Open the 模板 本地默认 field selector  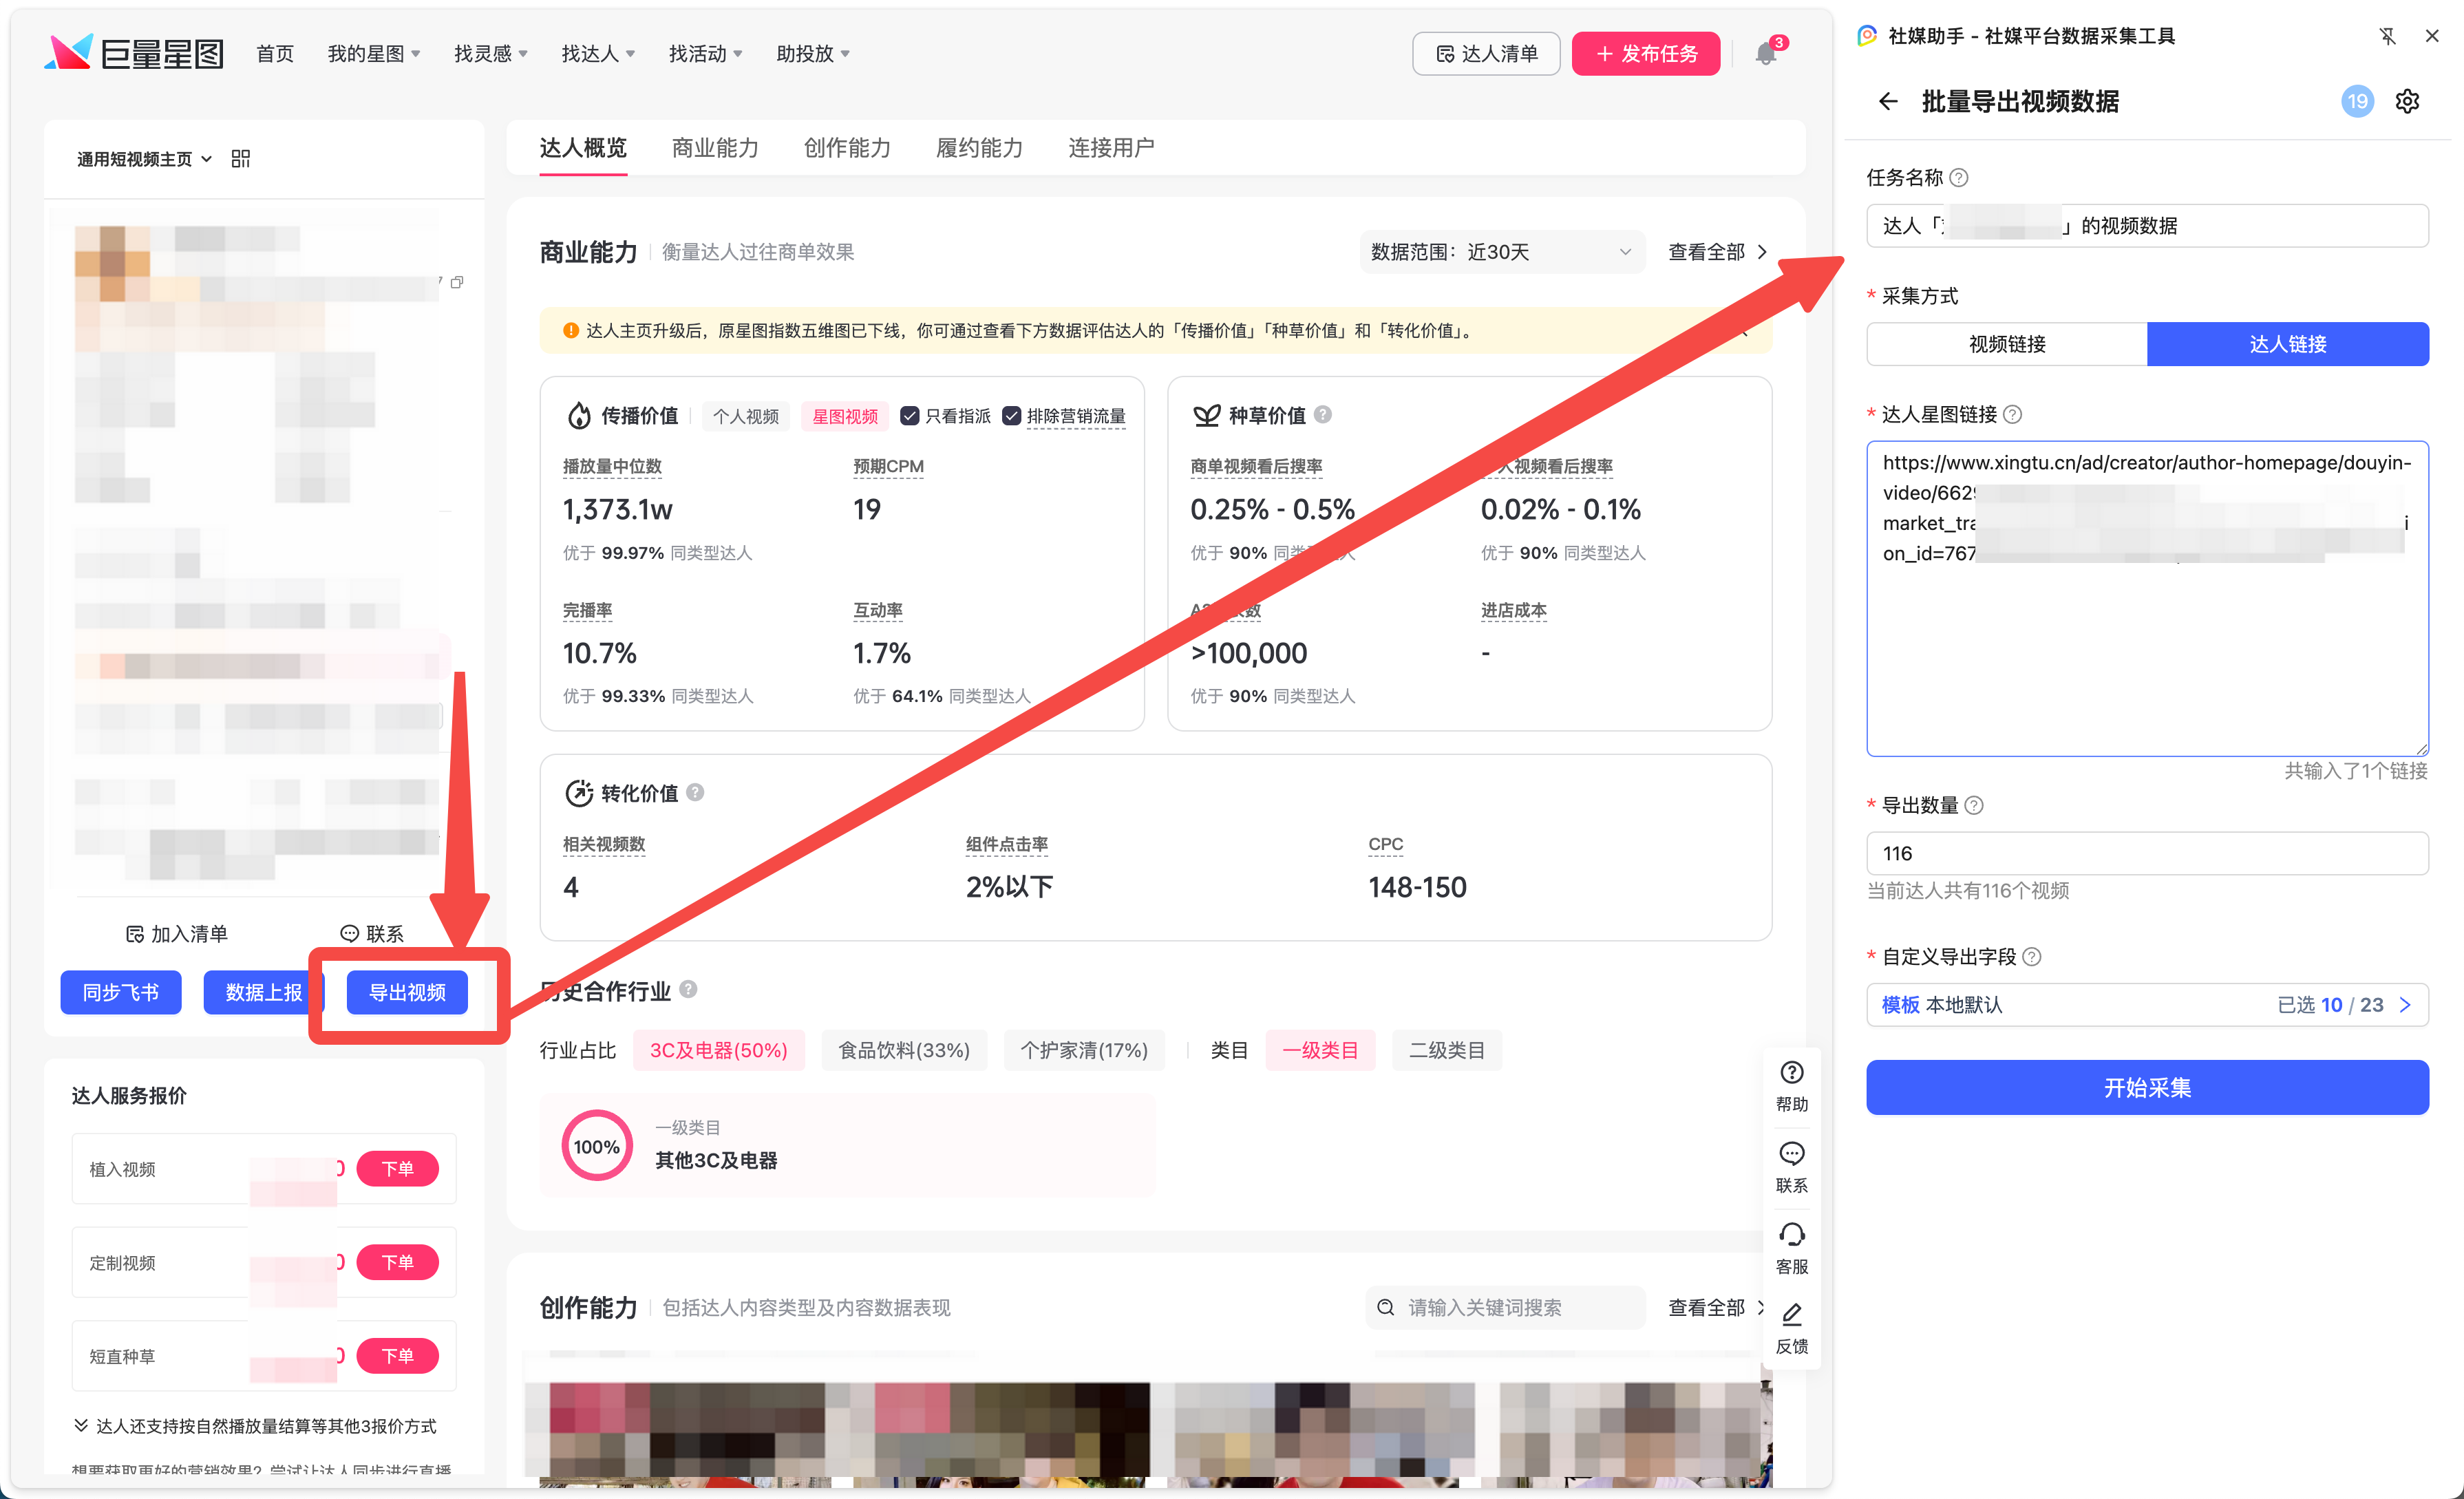point(2147,1005)
